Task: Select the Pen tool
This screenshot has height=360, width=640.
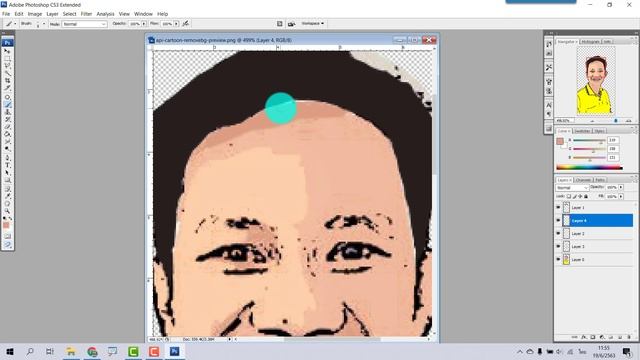Action: [x=7, y=158]
